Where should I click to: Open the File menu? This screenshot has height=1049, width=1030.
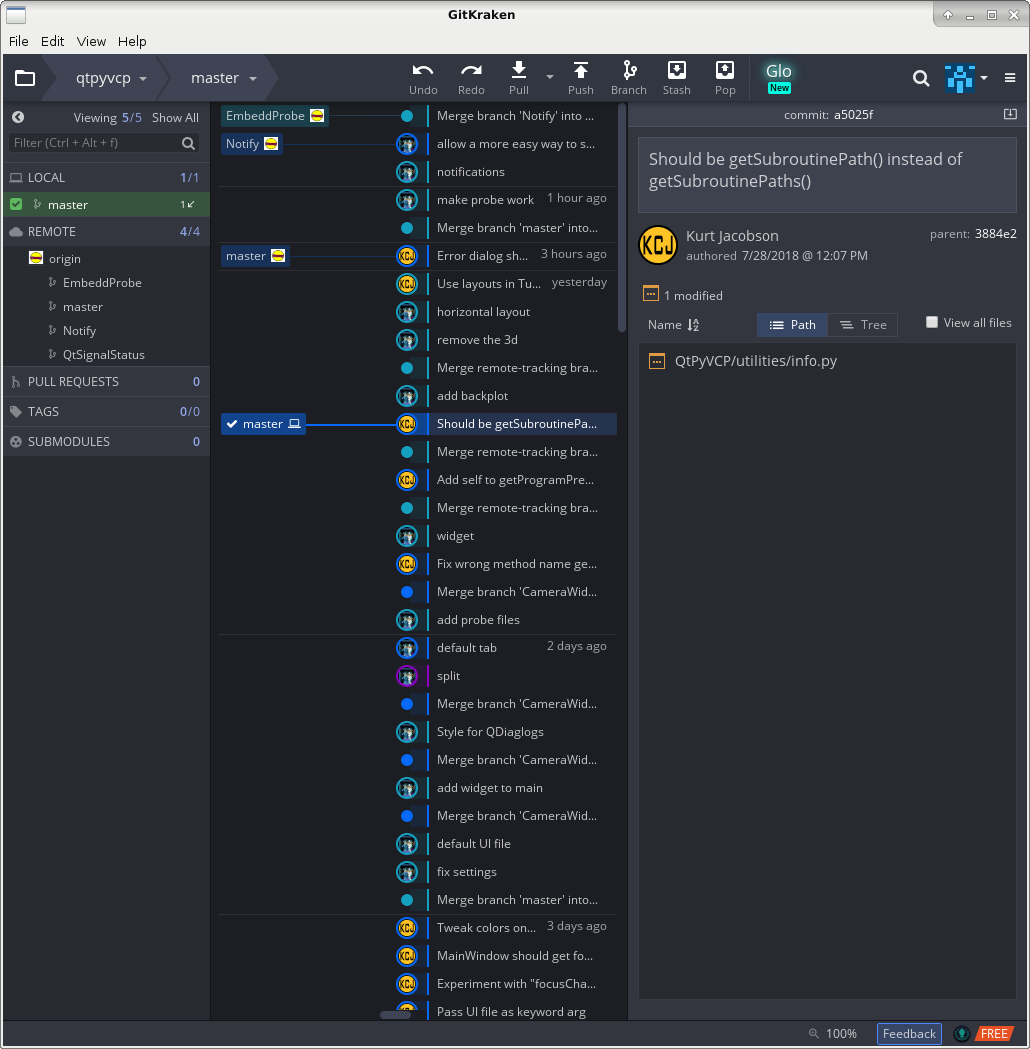(19, 41)
